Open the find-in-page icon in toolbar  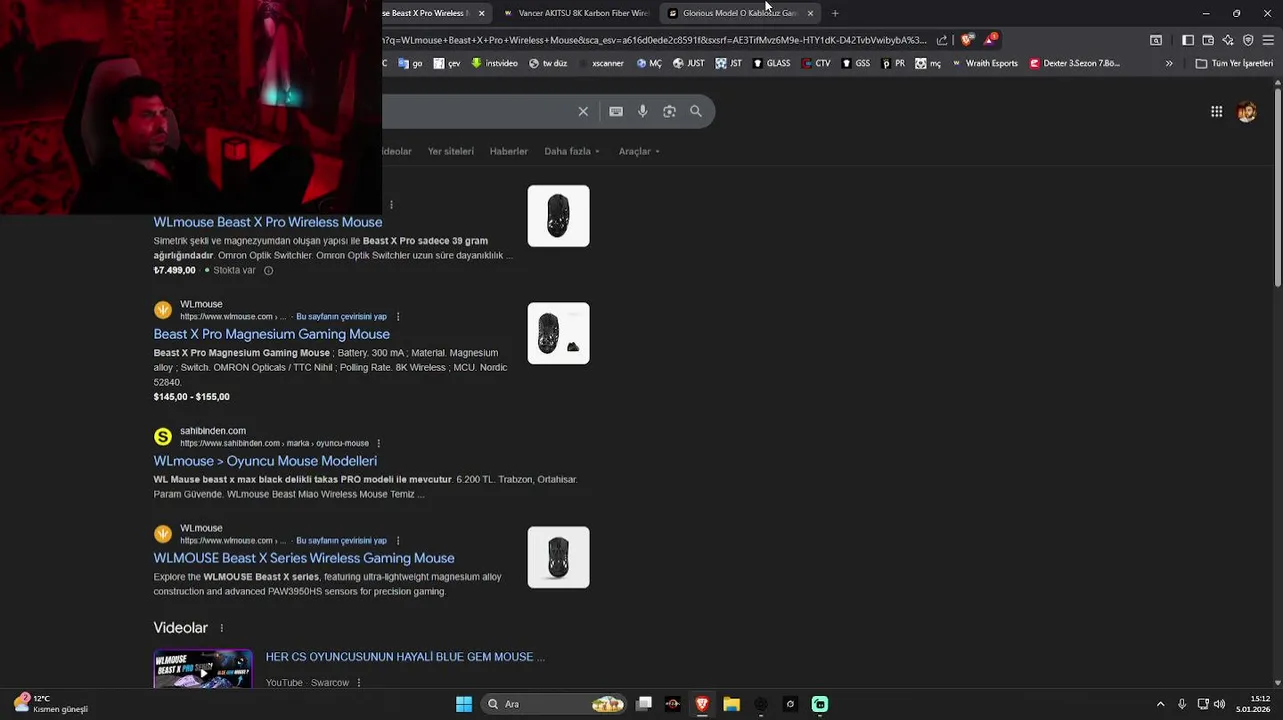(1156, 40)
